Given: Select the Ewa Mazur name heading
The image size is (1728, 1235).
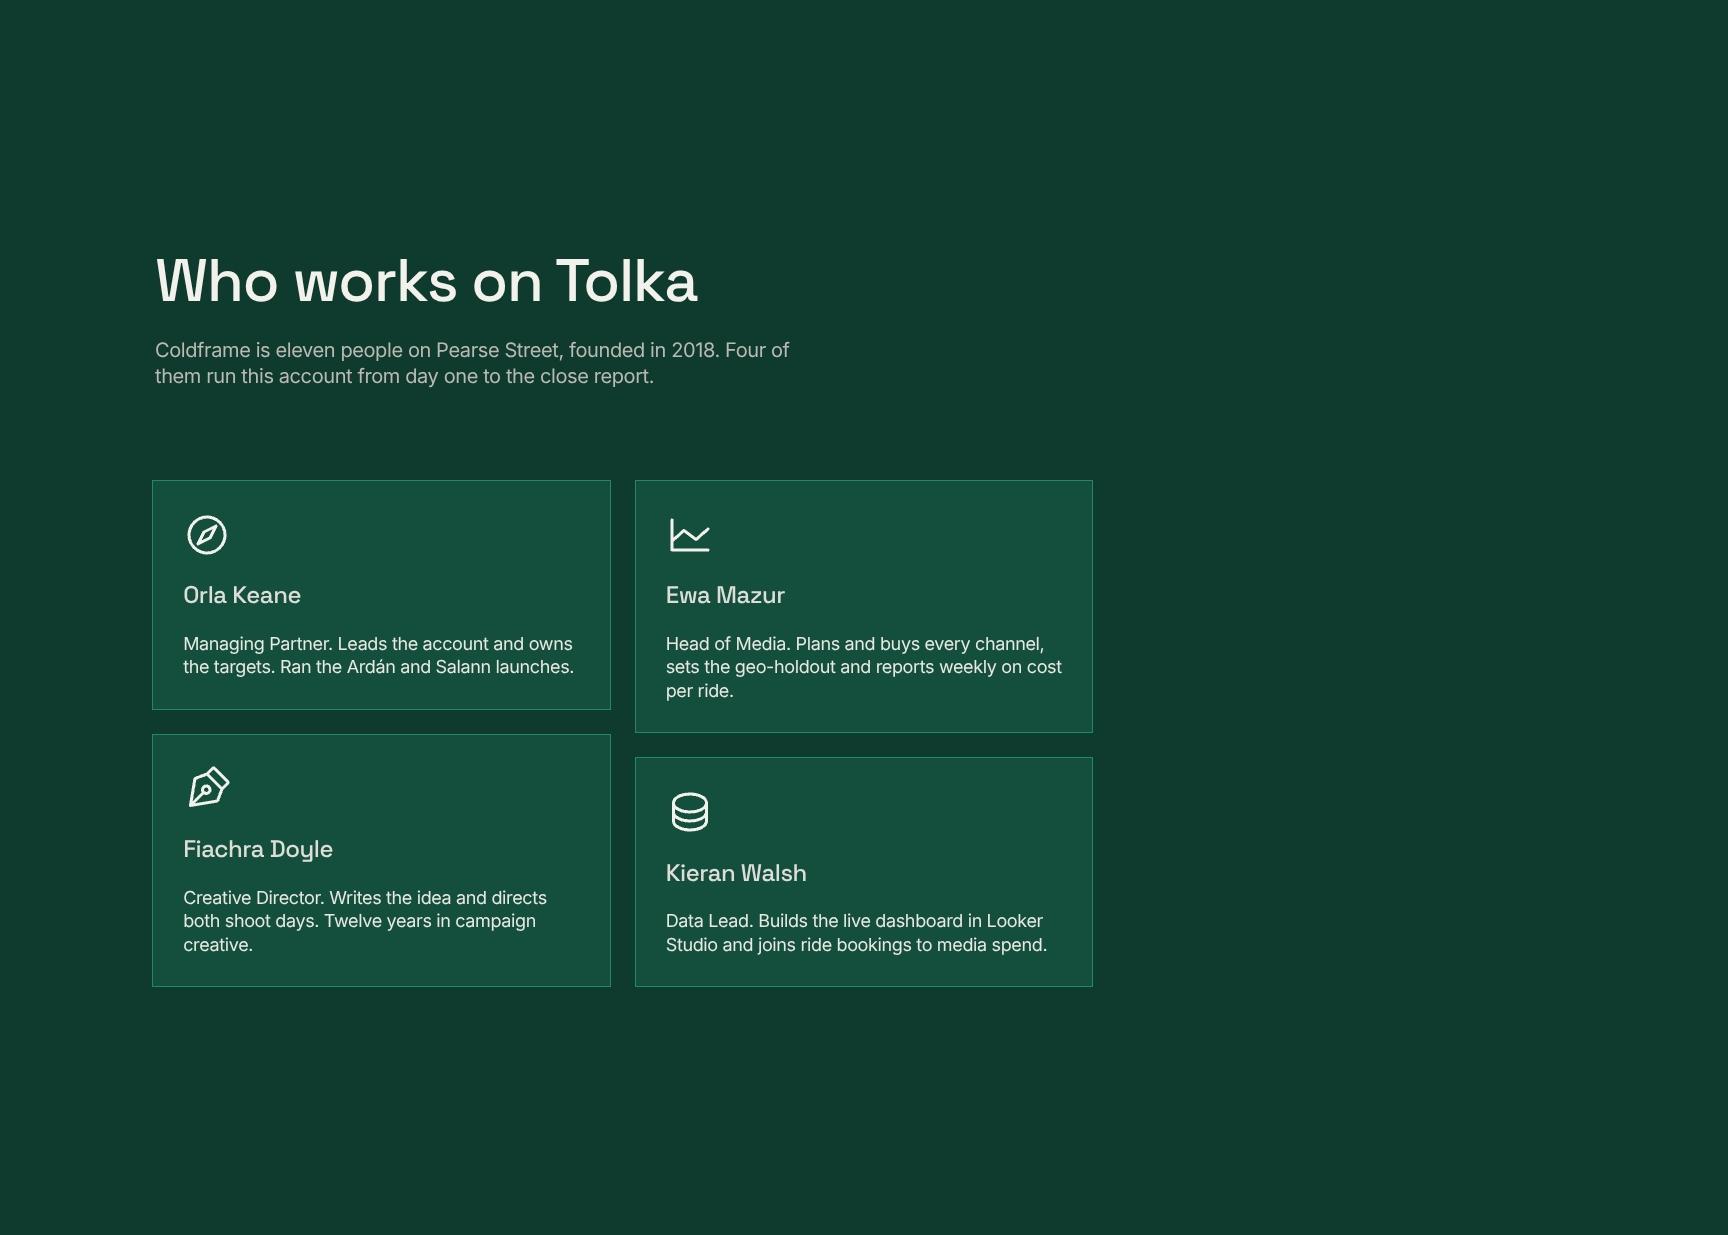Looking at the screenshot, I should pos(725,596).
